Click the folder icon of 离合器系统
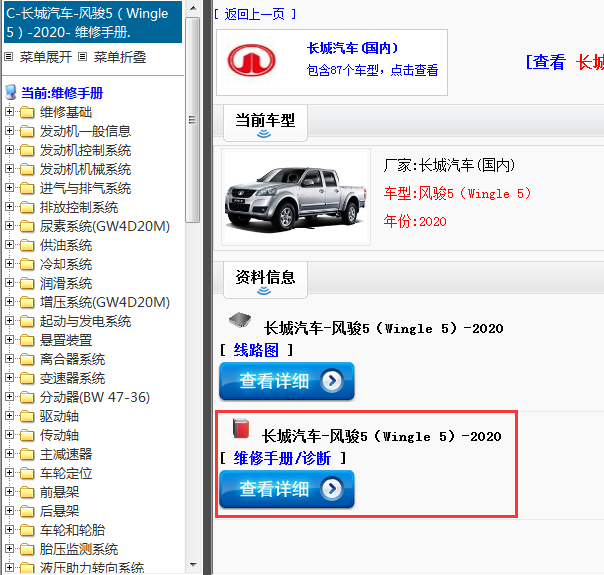Image resolution: width=604 pixels, height=575 pixels. 27,359
